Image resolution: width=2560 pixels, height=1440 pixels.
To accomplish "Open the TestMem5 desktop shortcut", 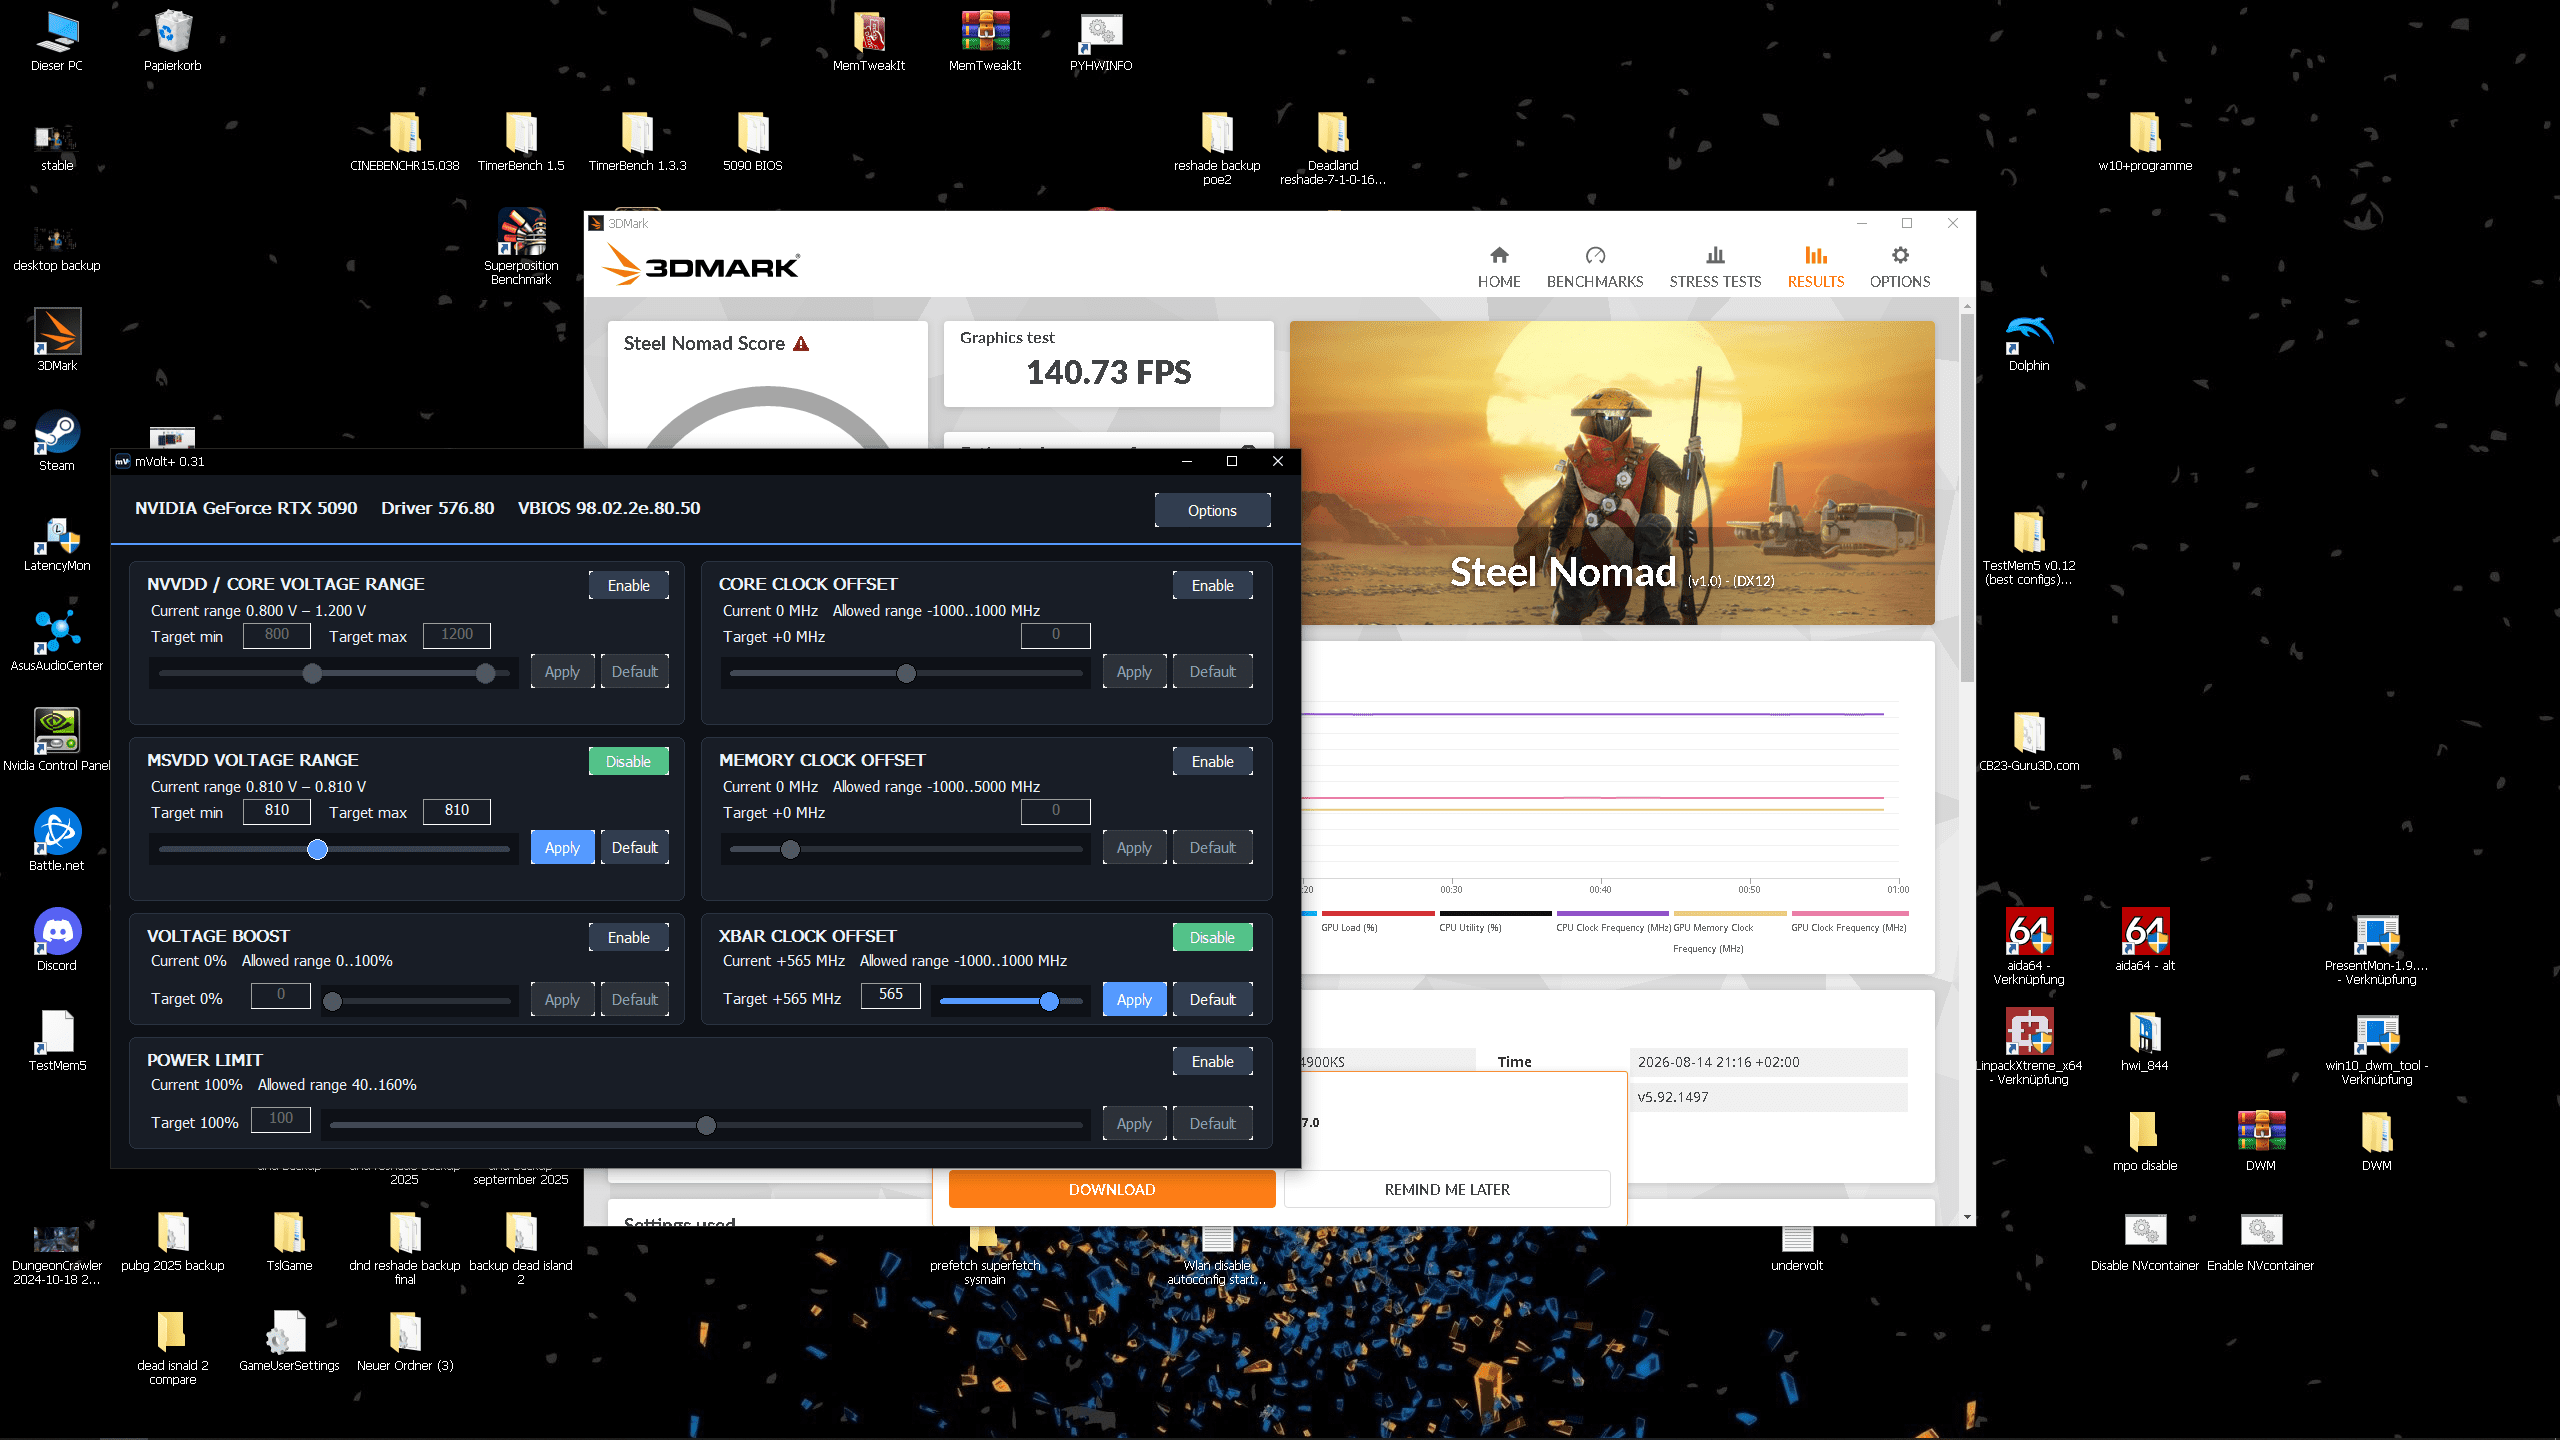I will 57,1041.
